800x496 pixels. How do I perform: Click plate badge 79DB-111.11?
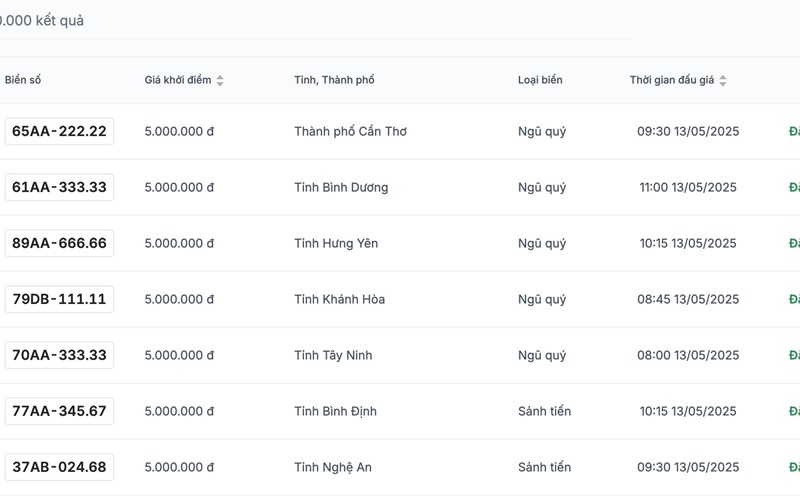[x=59, y=299]
